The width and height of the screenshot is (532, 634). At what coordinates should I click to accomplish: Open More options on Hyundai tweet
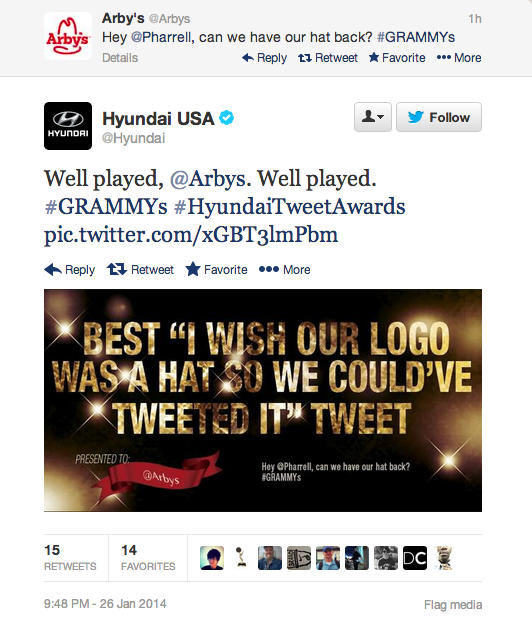pos(285,270)
